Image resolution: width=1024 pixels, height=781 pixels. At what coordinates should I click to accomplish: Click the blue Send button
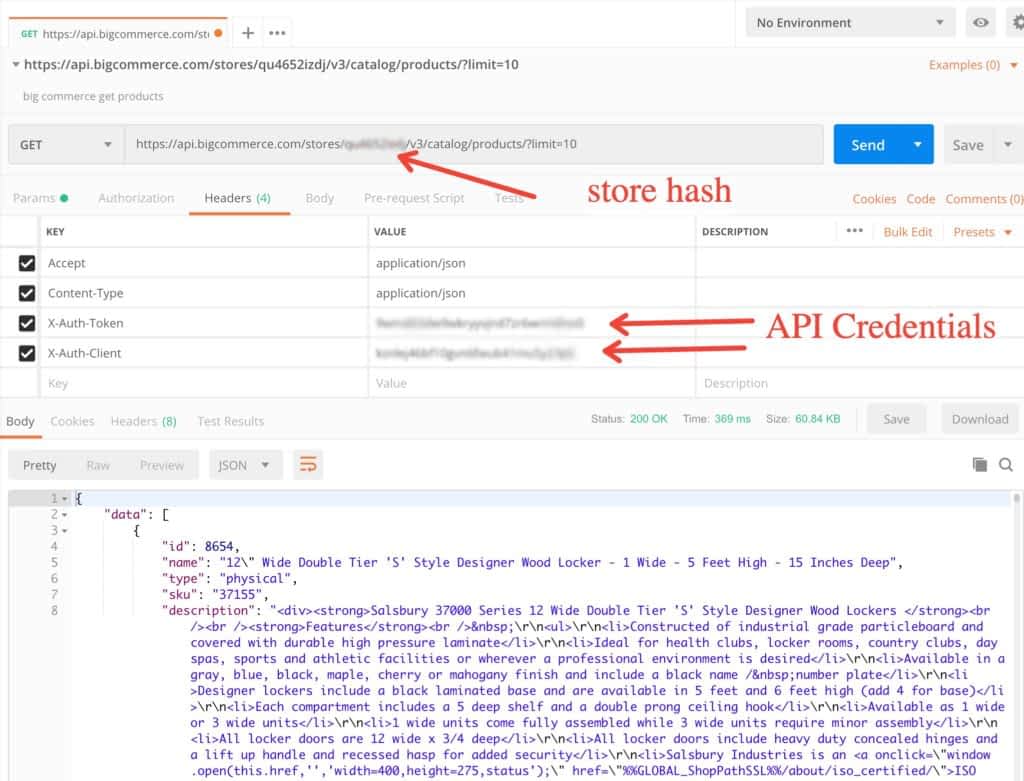pyautogui.click(x=868, y=144)
